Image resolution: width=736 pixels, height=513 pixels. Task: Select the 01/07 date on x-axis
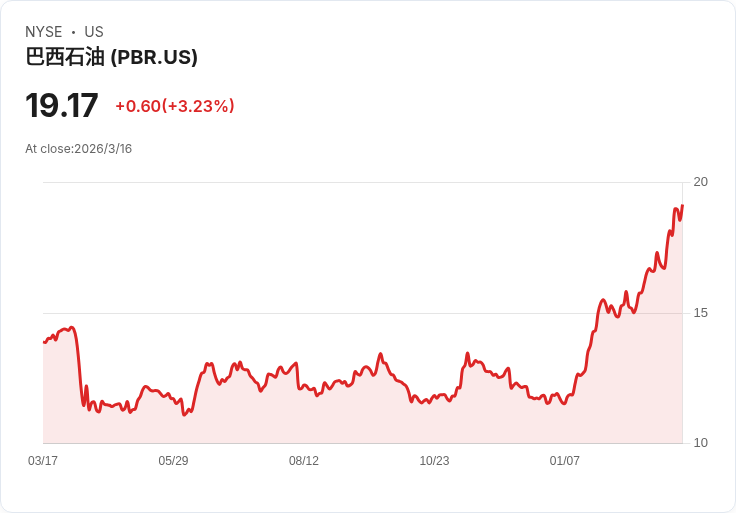tap(565, 461)
